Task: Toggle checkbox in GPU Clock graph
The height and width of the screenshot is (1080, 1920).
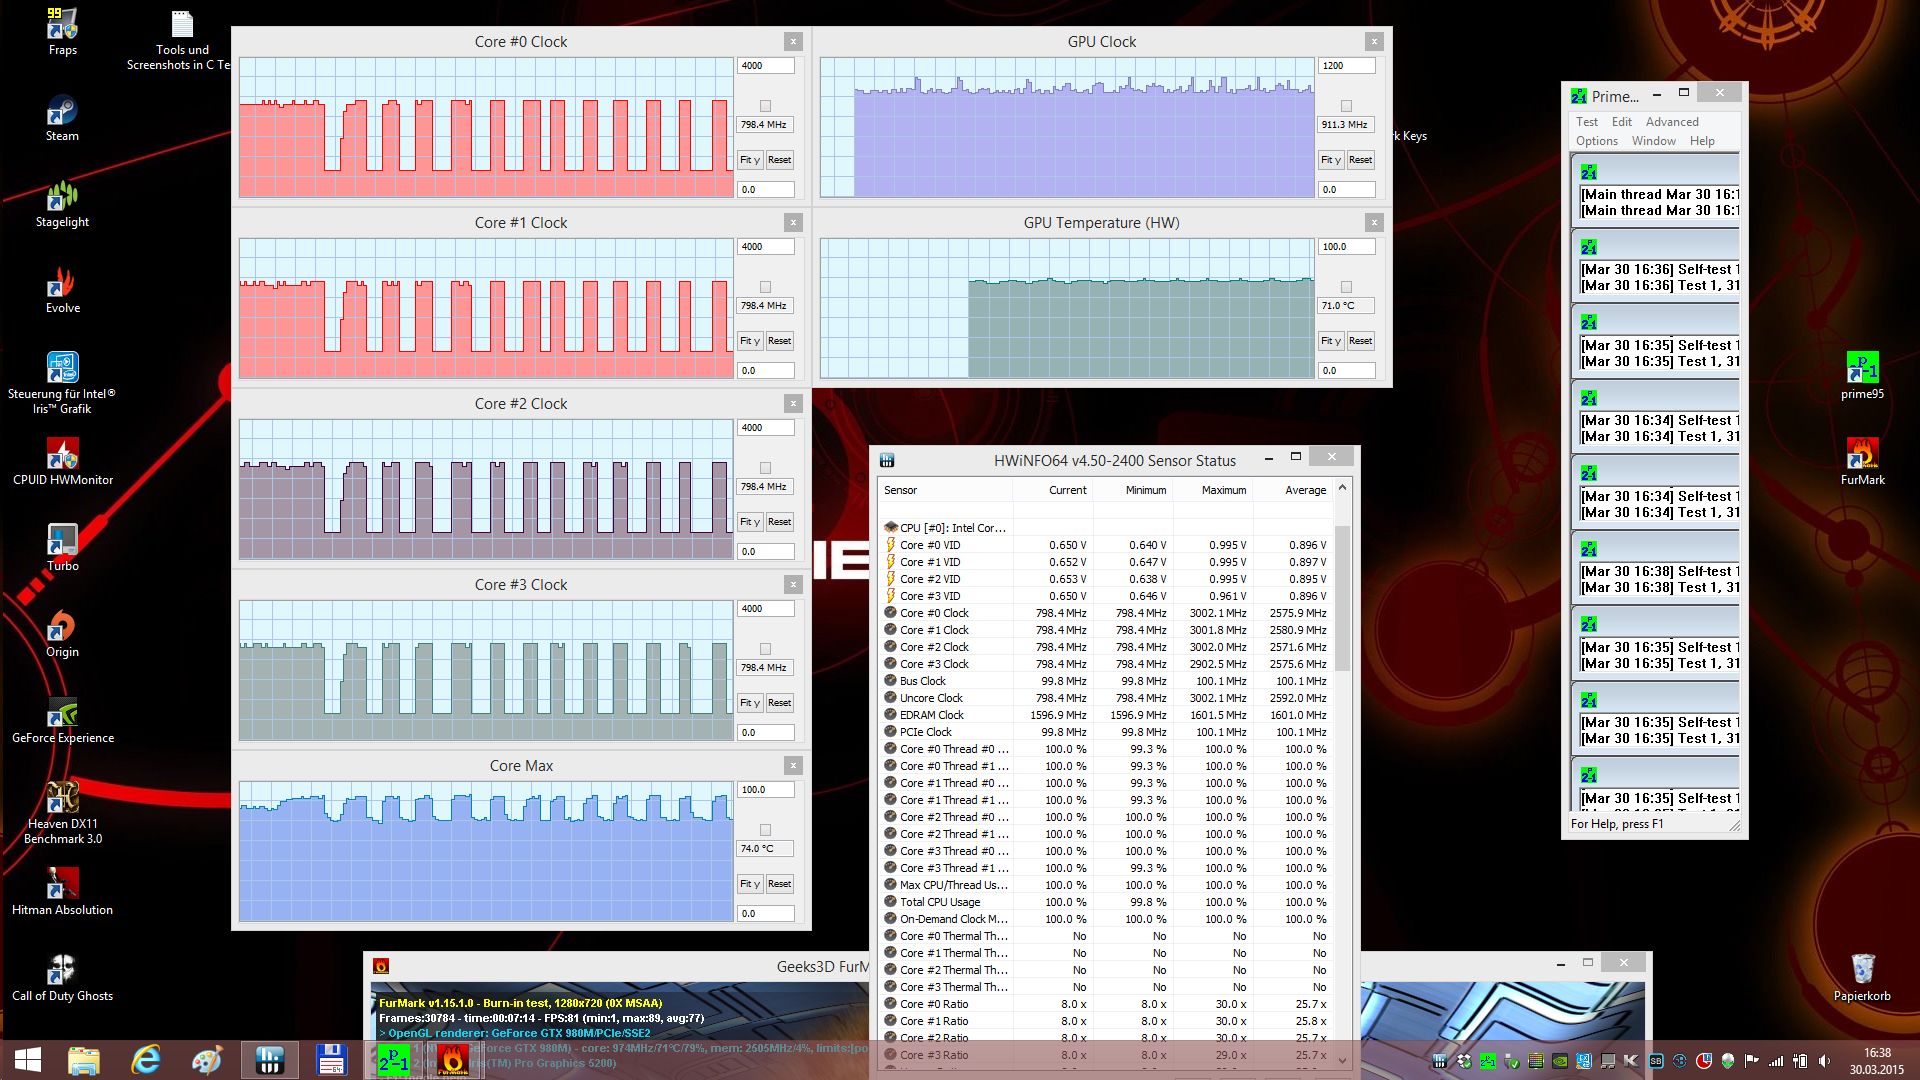Action: point(1347,106)
